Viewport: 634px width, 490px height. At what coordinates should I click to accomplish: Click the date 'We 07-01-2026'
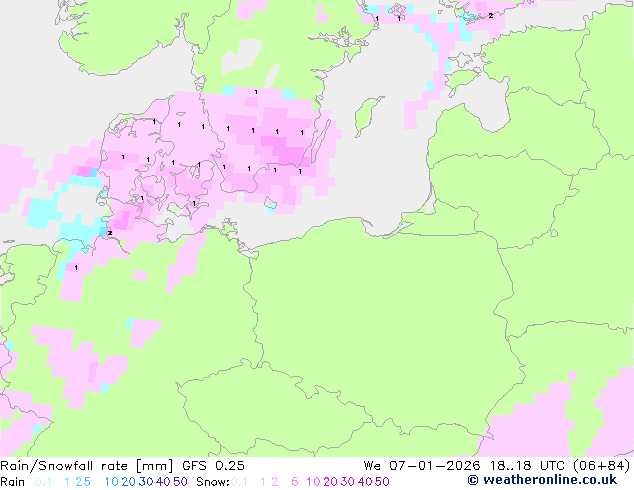[x=422, y=466]
